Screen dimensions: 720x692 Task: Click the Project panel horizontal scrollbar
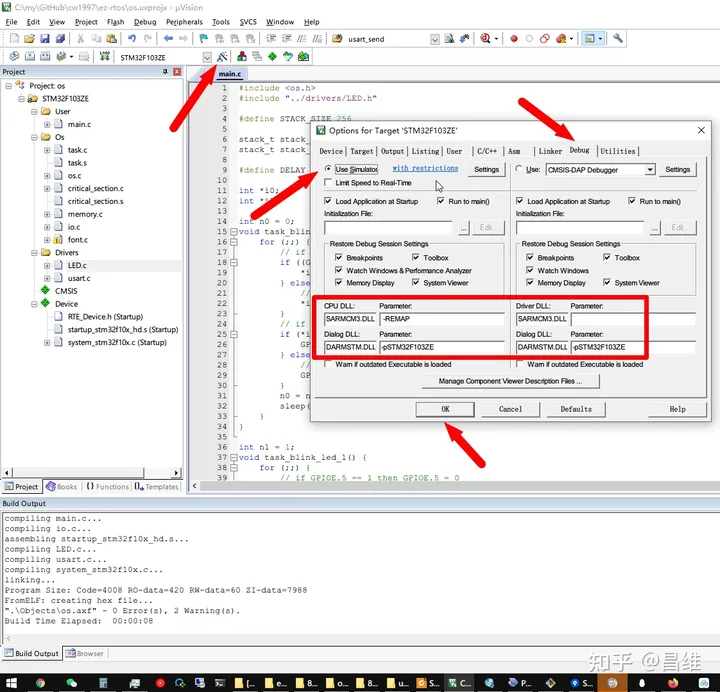coord(91,472)
